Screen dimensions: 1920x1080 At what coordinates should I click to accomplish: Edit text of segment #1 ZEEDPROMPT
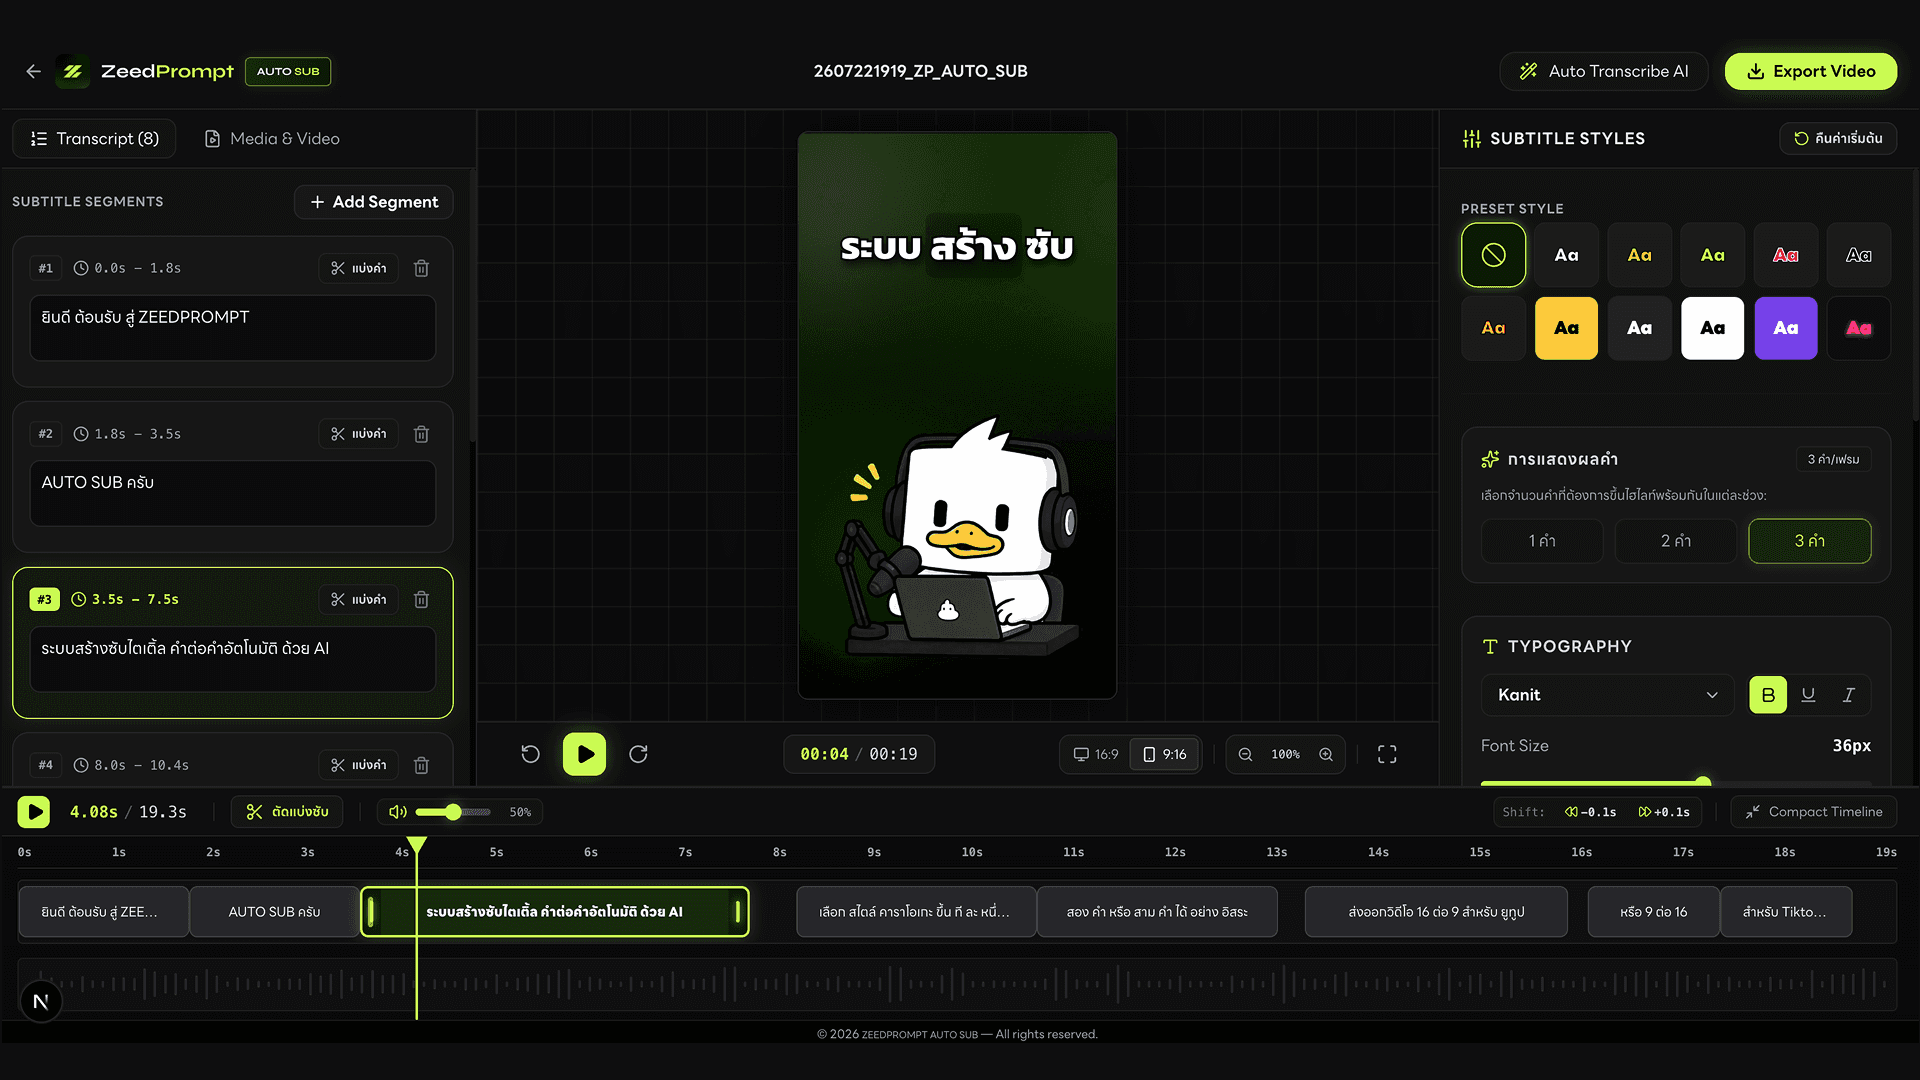click(x=233, y=328)
